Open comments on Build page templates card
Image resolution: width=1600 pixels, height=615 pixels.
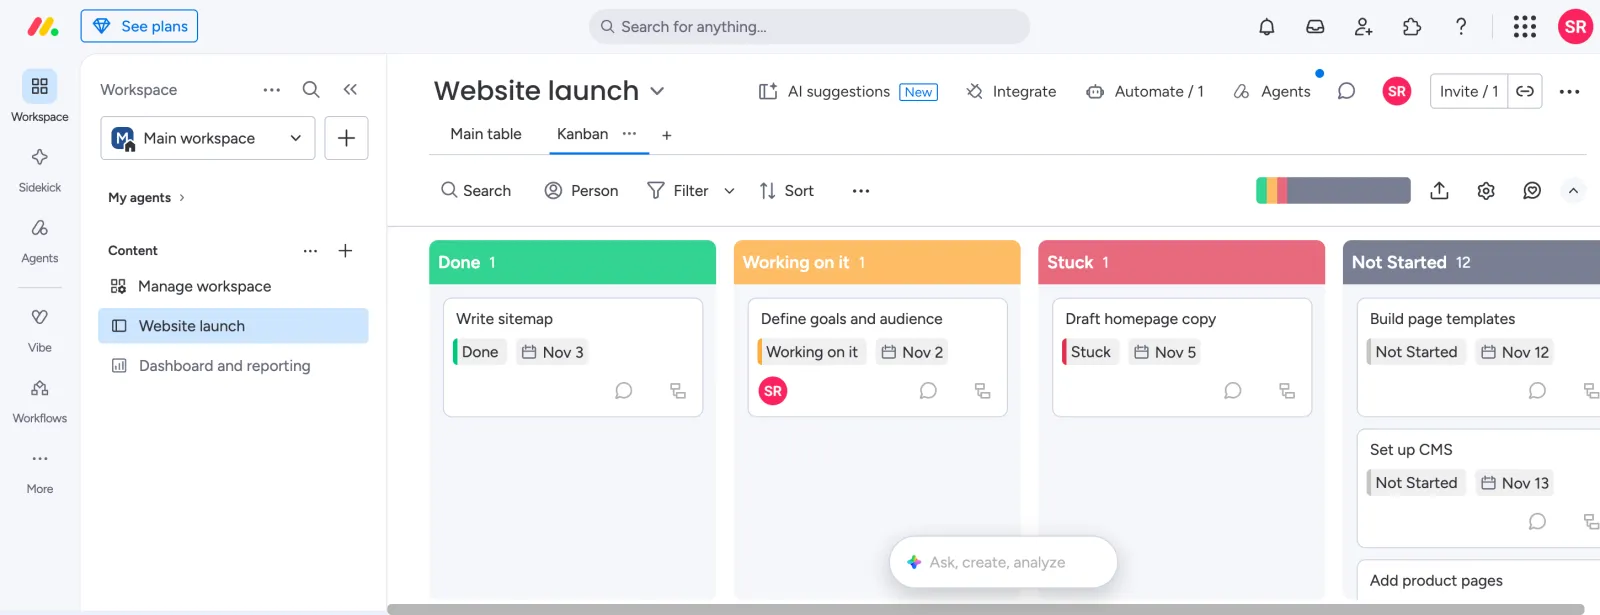point(1537,390)
